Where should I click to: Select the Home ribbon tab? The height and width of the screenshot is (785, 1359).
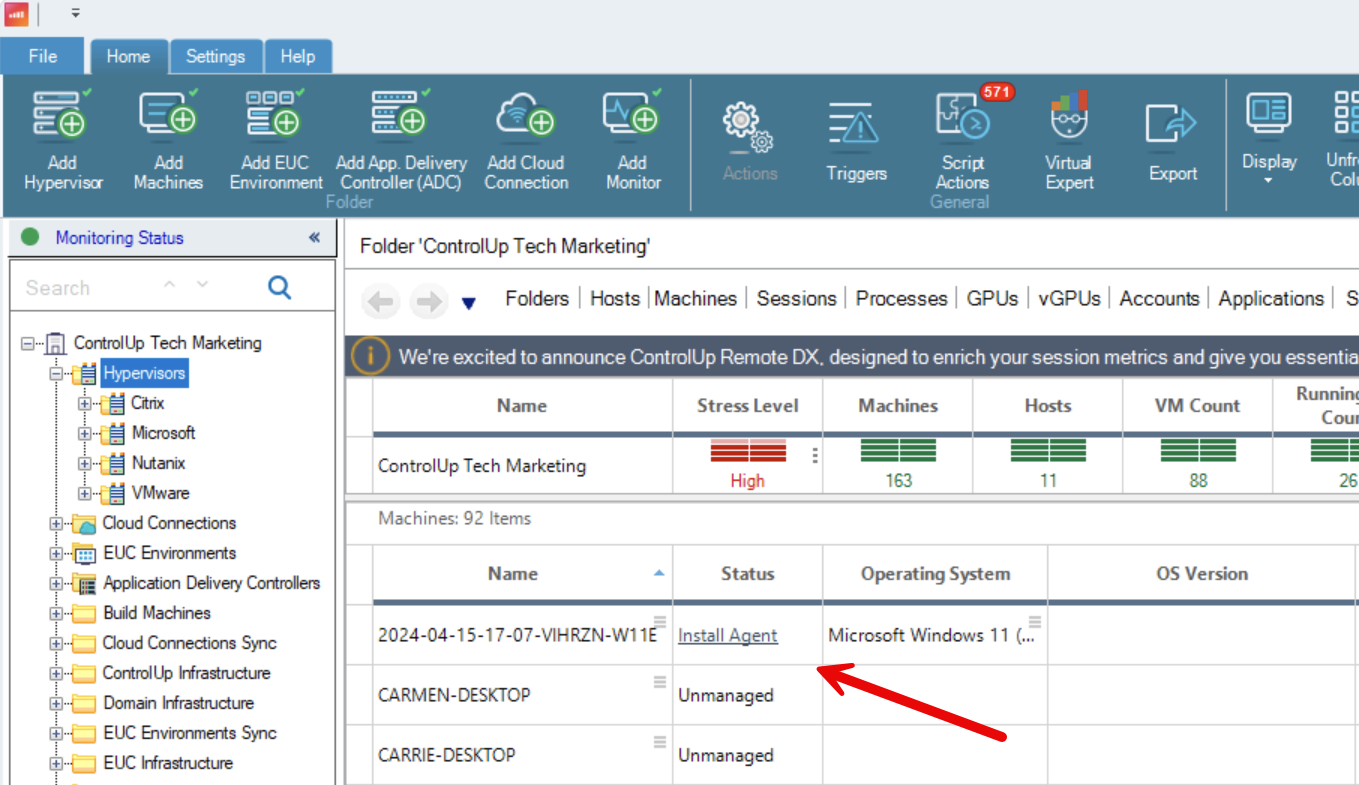click(128, 57)
